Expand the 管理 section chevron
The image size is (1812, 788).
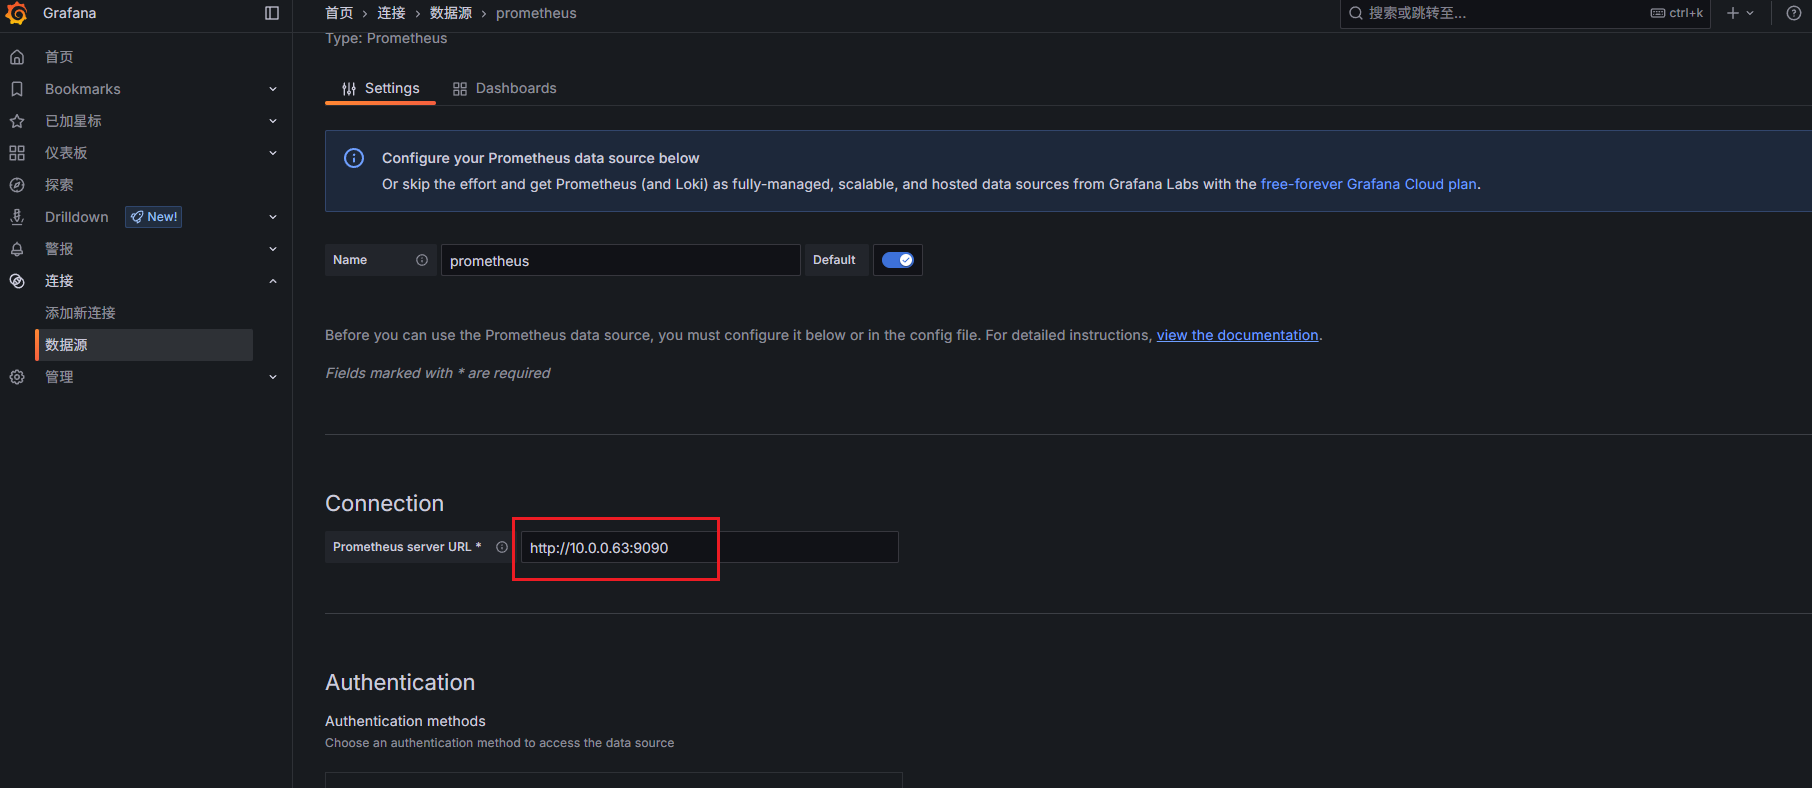[x=273, y=377]
